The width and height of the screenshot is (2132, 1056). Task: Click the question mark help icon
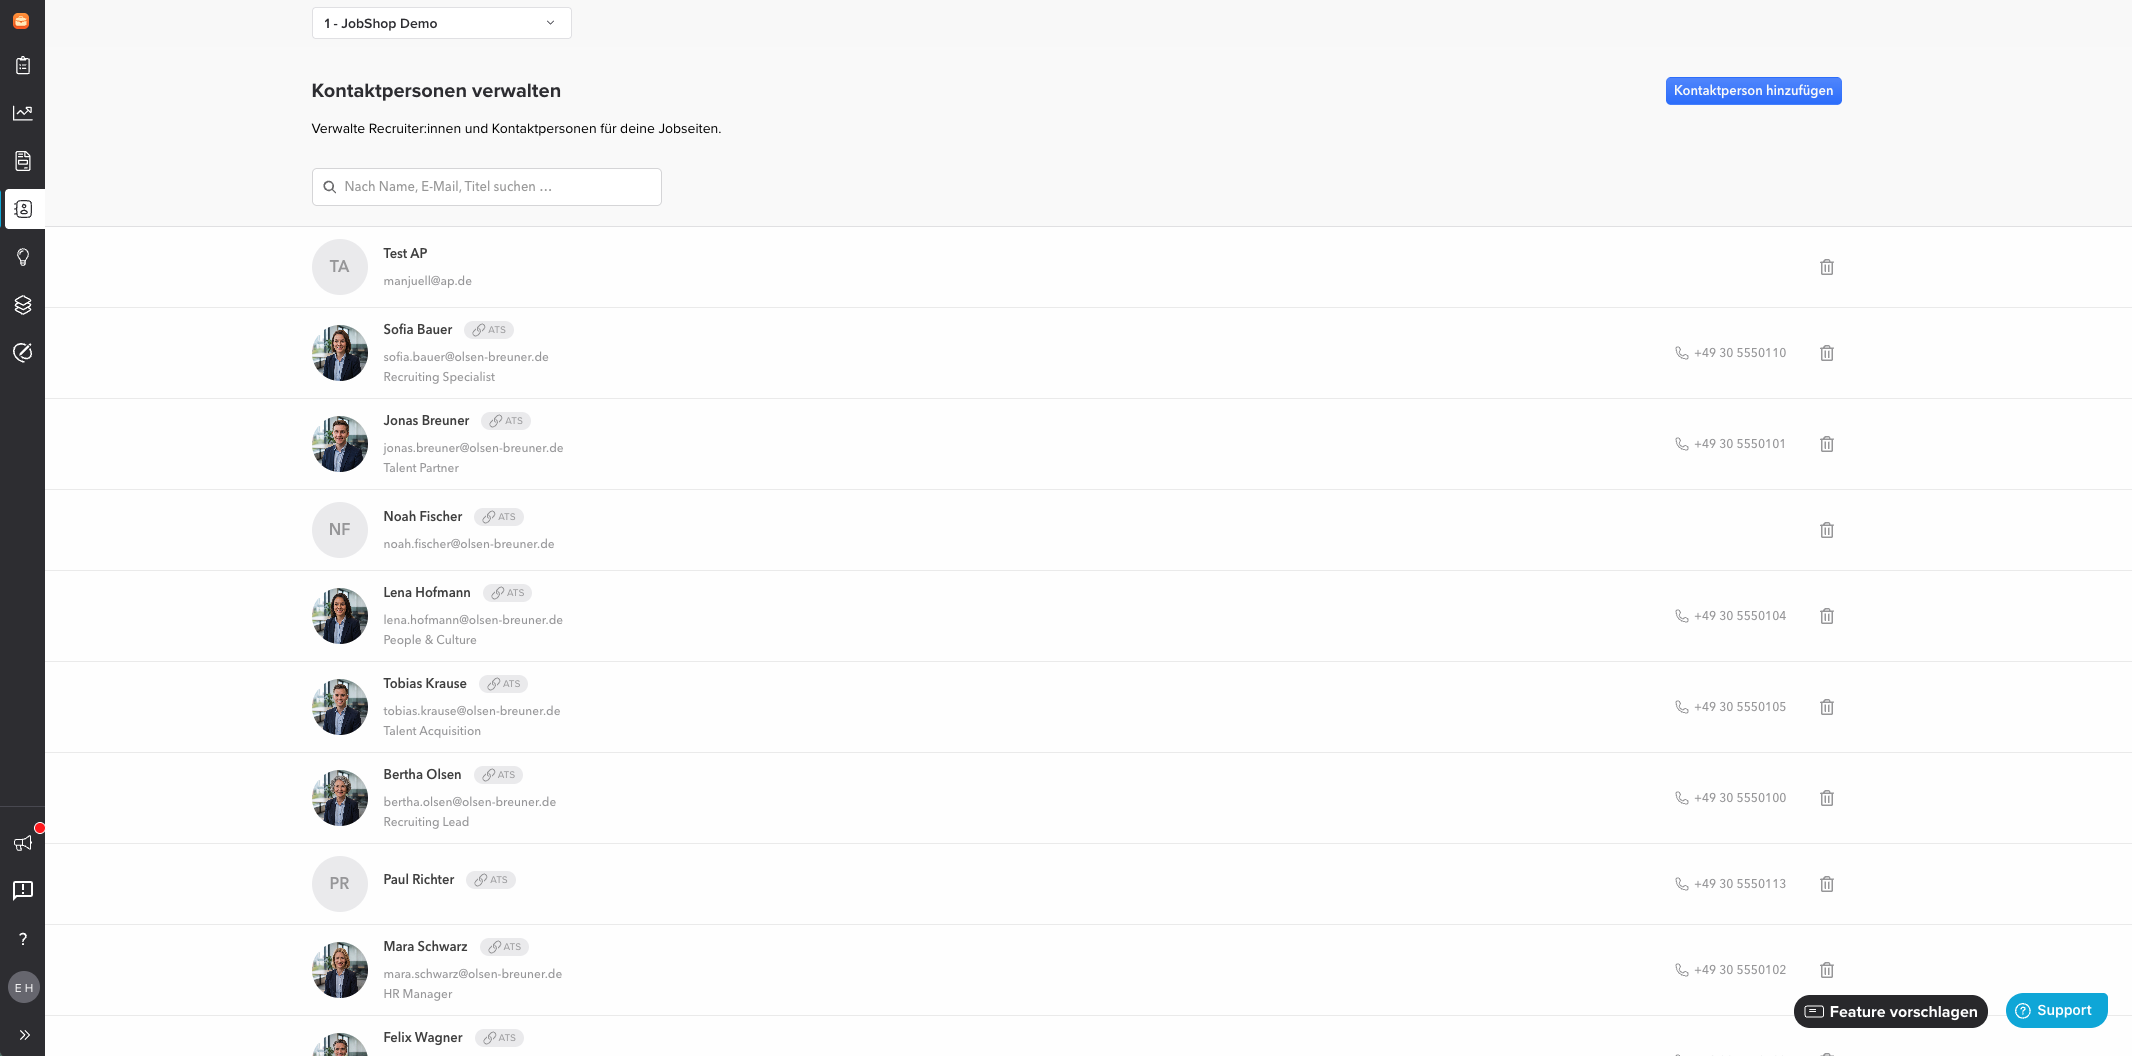22,939
